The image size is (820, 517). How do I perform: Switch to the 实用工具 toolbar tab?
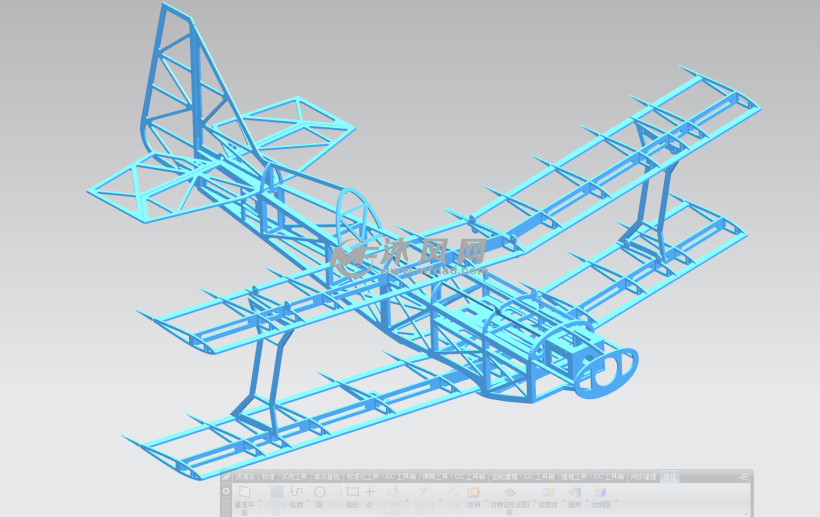(x=295, y=477)
